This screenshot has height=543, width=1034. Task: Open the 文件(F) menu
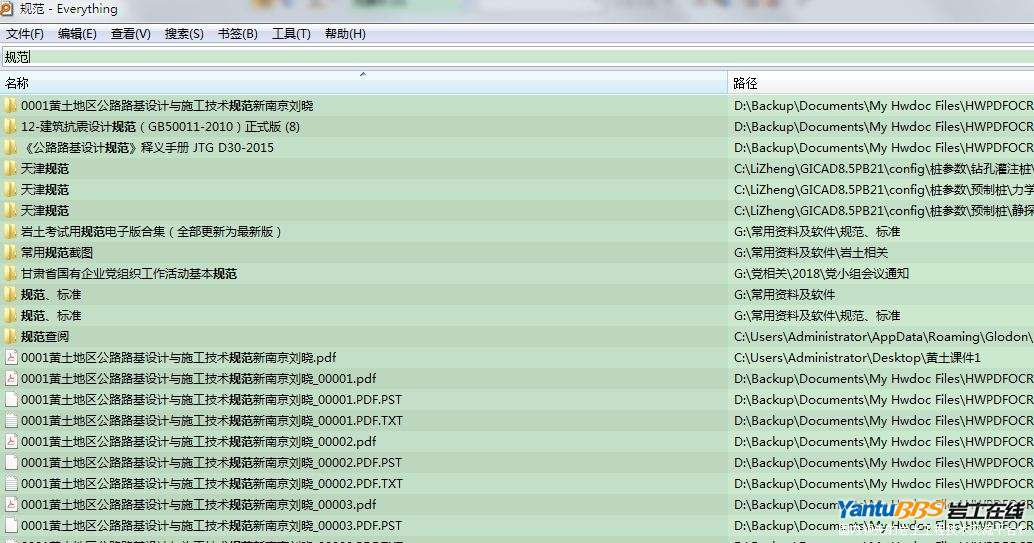coord(25,34)
